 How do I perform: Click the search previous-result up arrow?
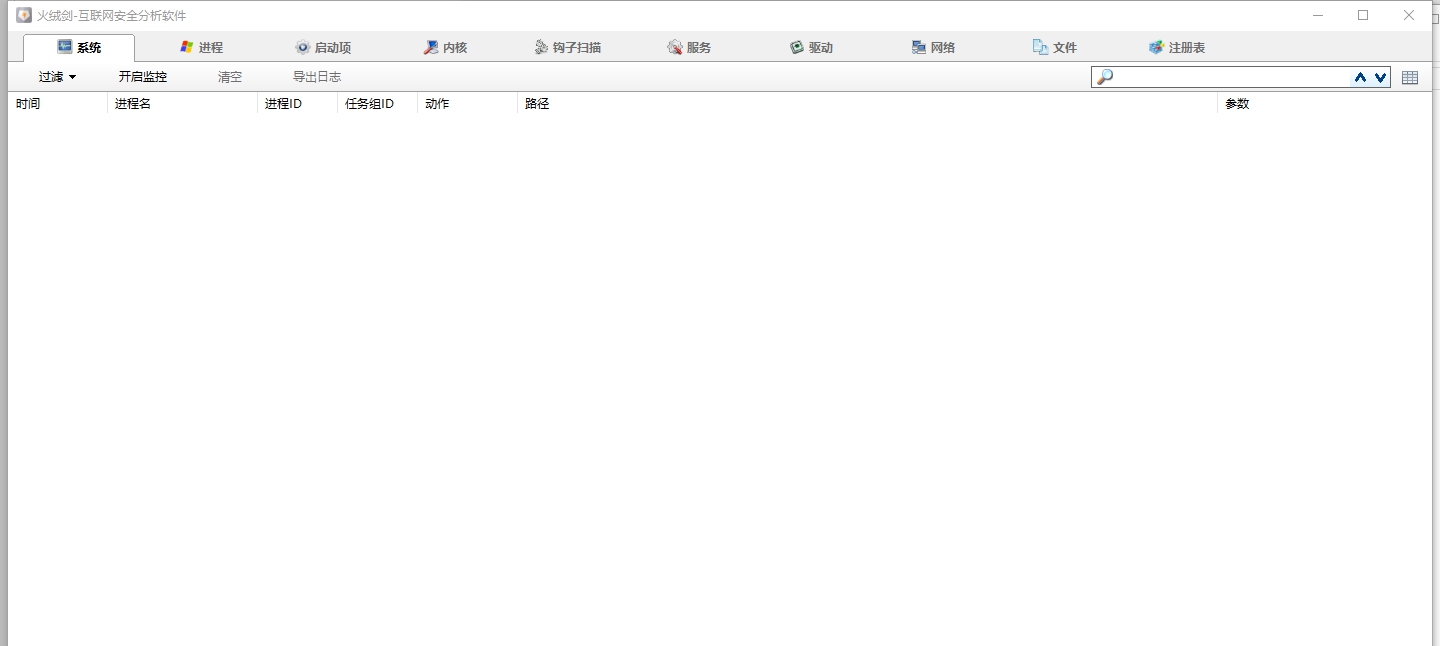pos(1360,76)
